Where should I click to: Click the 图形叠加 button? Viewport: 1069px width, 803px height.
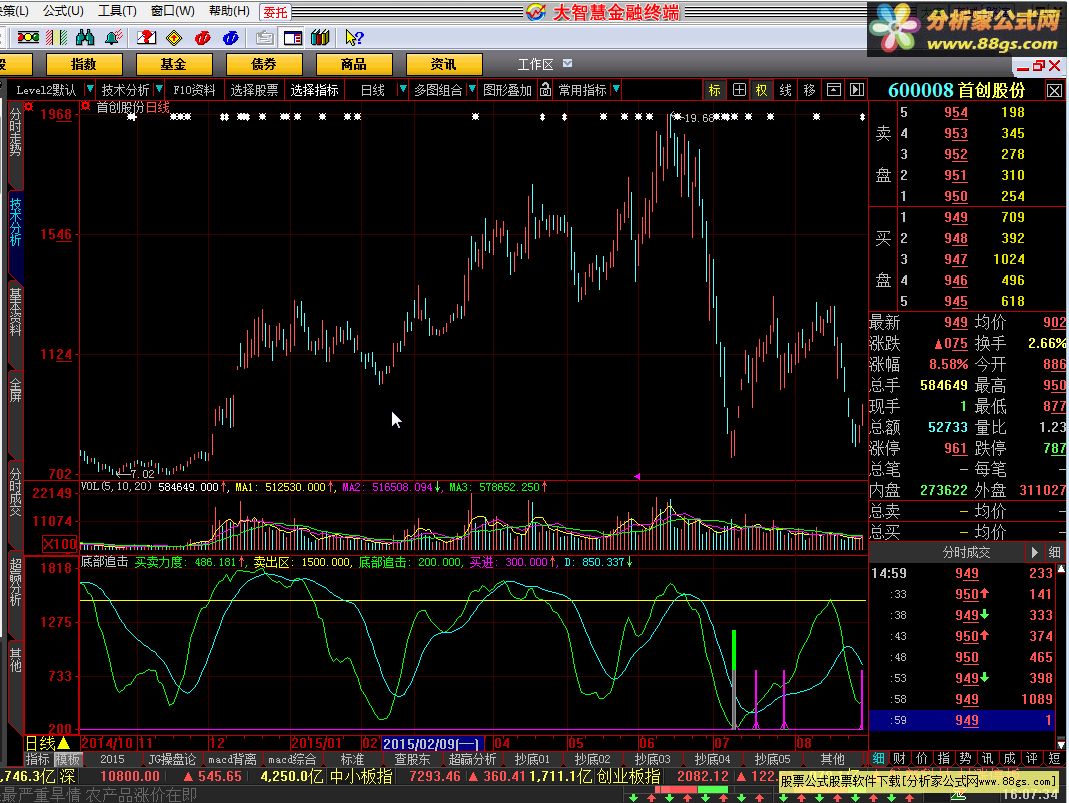click(x=507, y=89)
